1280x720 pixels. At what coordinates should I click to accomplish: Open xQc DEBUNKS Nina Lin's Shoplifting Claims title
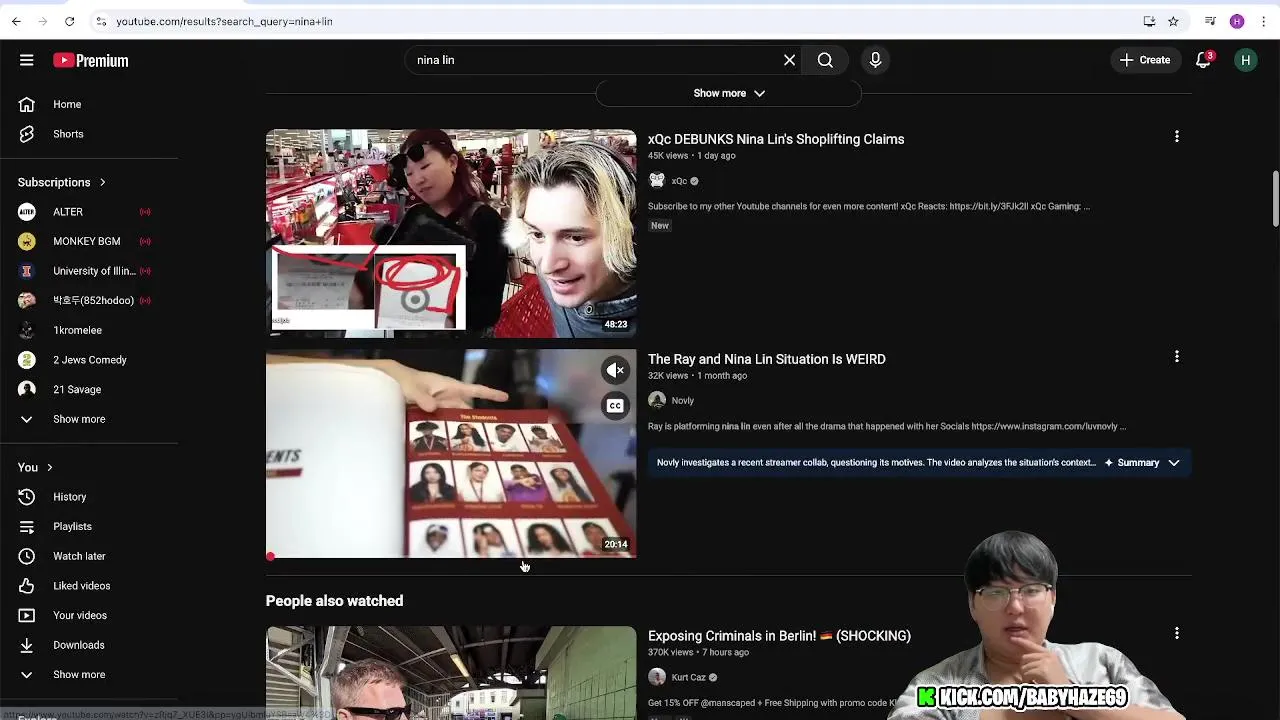[776, 139]
